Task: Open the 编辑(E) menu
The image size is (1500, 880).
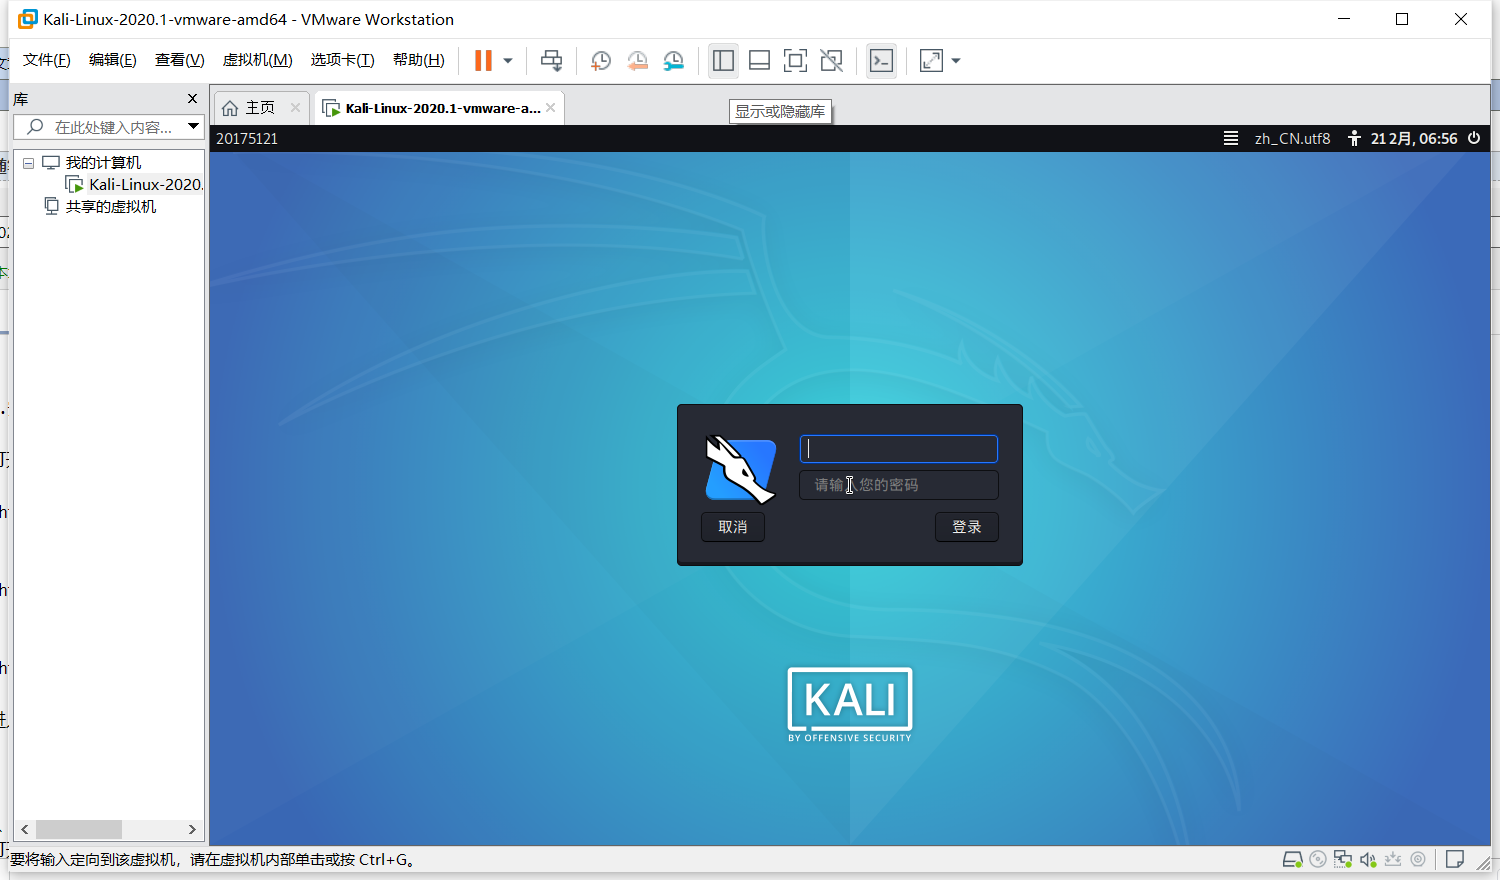Action: point(113,60)
